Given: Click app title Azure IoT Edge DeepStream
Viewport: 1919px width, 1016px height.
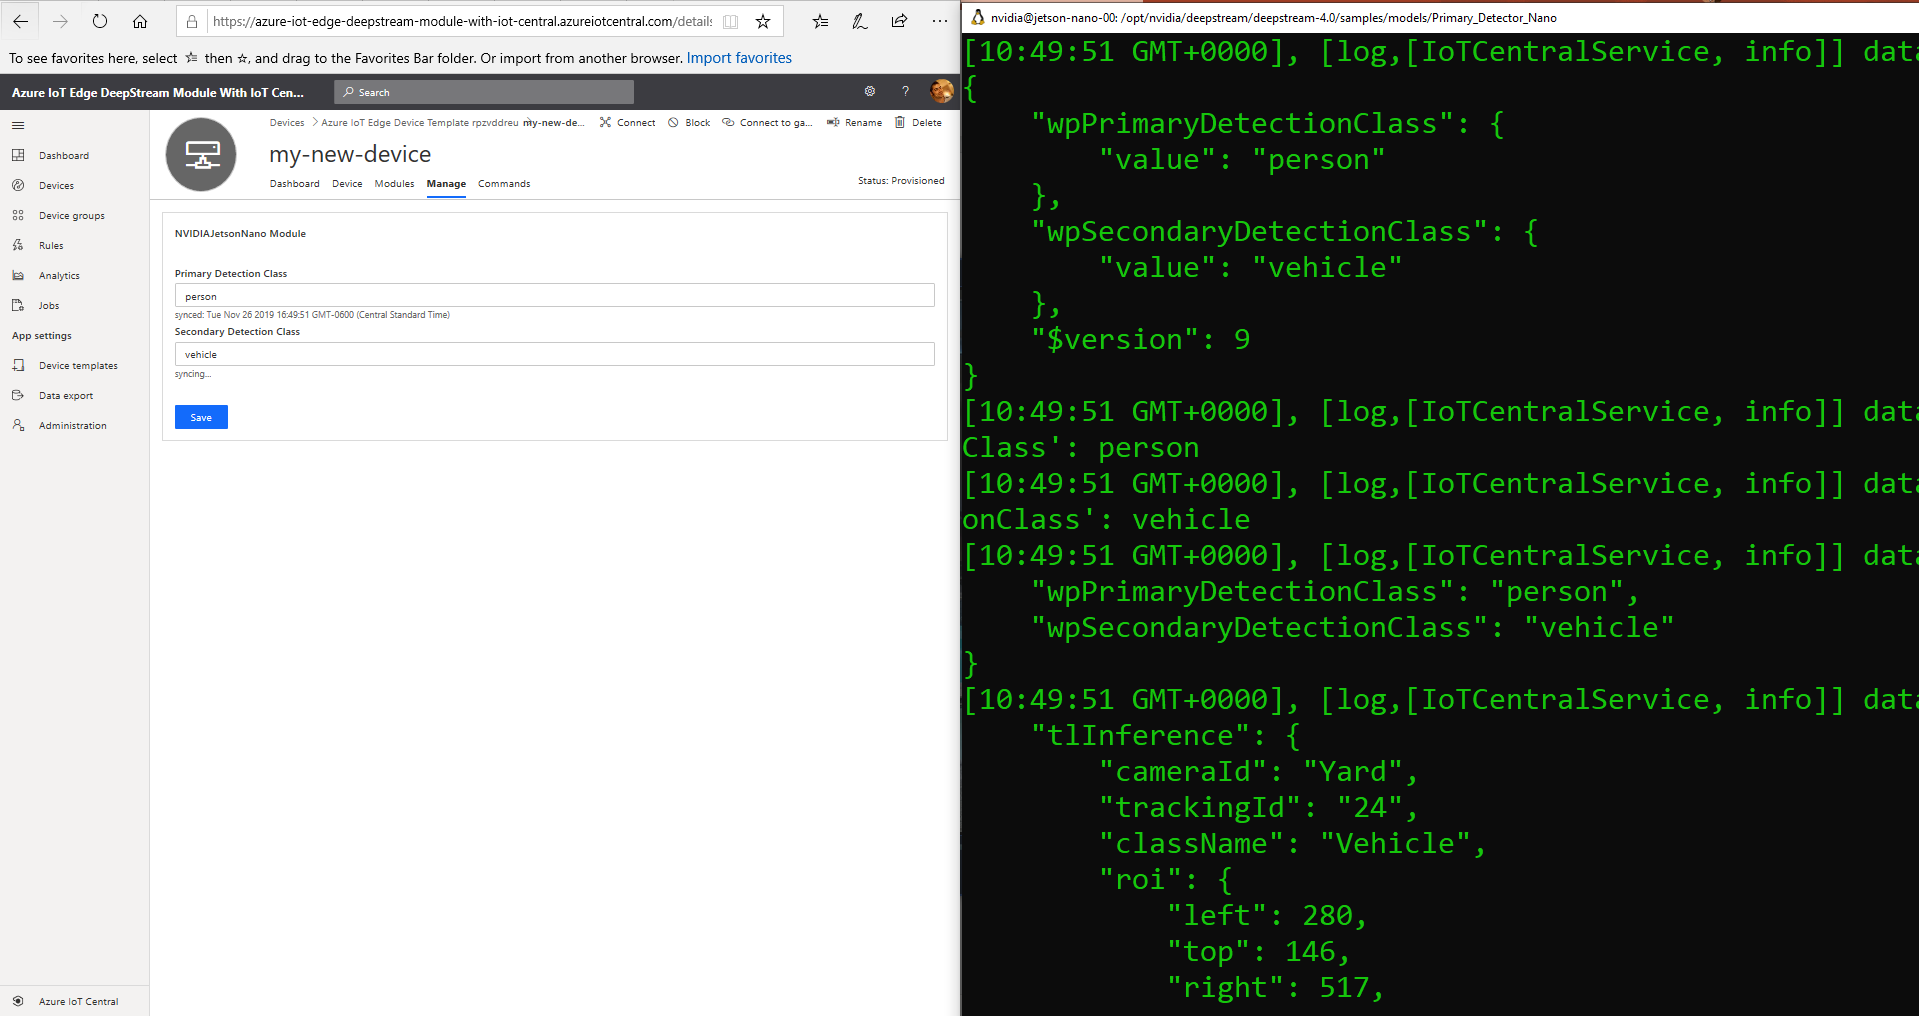Looking at the screenshot, I should (158, 92).
